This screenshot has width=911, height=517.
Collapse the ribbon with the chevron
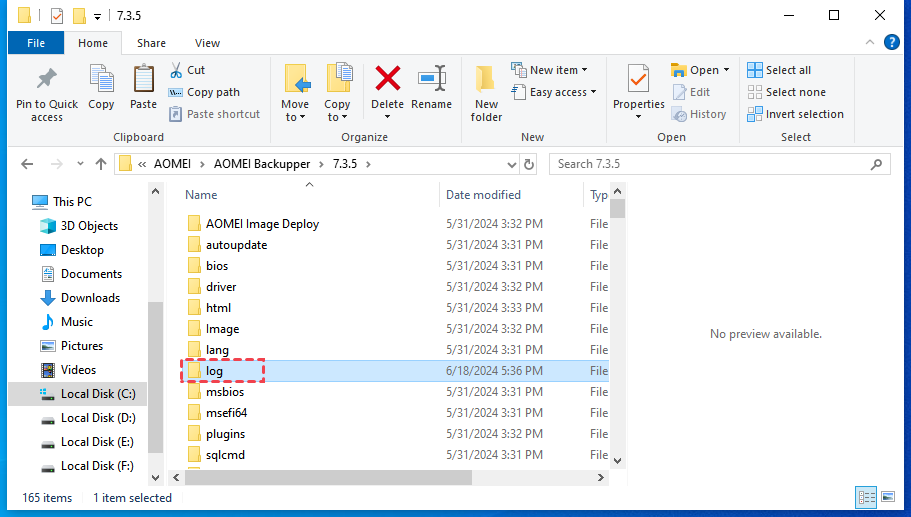870,42
